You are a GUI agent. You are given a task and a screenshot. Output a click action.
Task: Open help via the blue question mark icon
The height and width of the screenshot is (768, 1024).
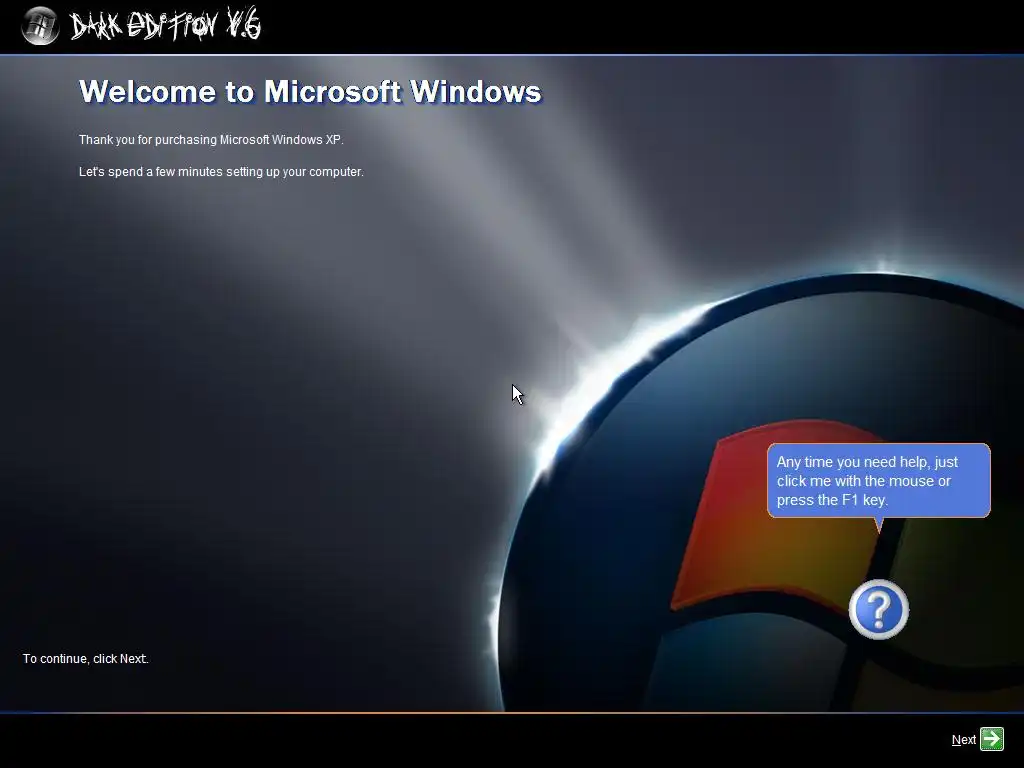point(878,609)
